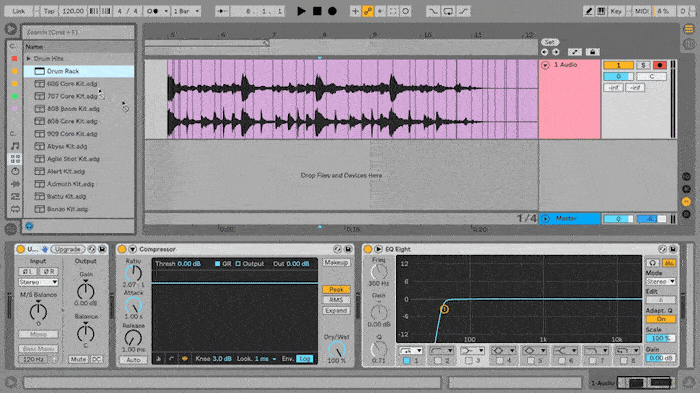Start playback with the Play button
The image size is (700, 393).
(x=301, y=11)
